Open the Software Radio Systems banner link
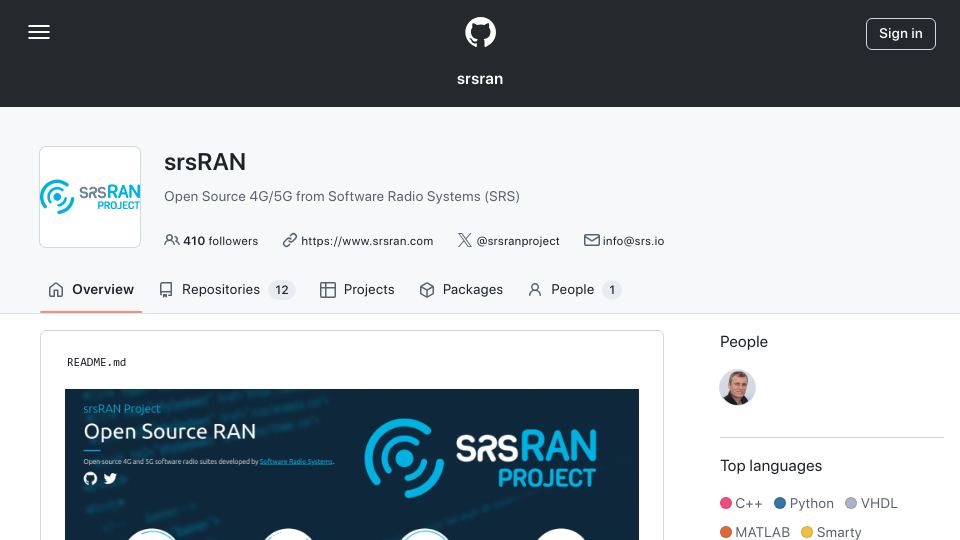 296,462
